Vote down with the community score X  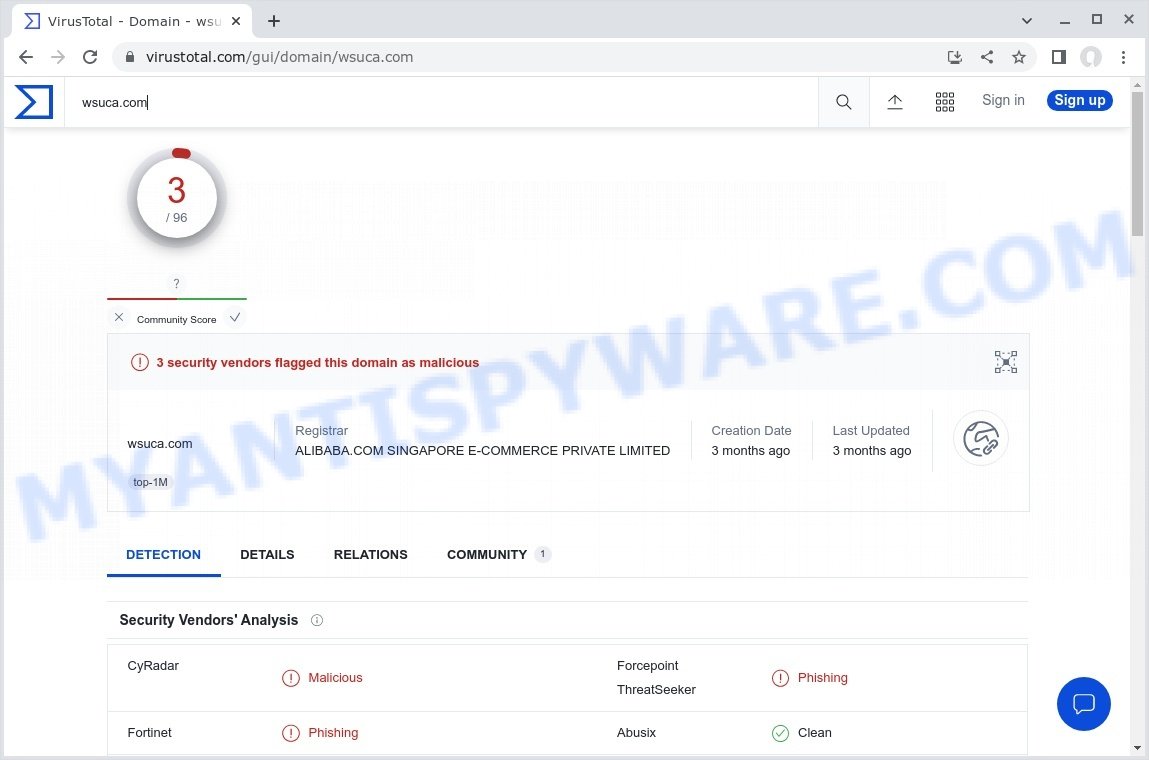(x=119, y=317)
